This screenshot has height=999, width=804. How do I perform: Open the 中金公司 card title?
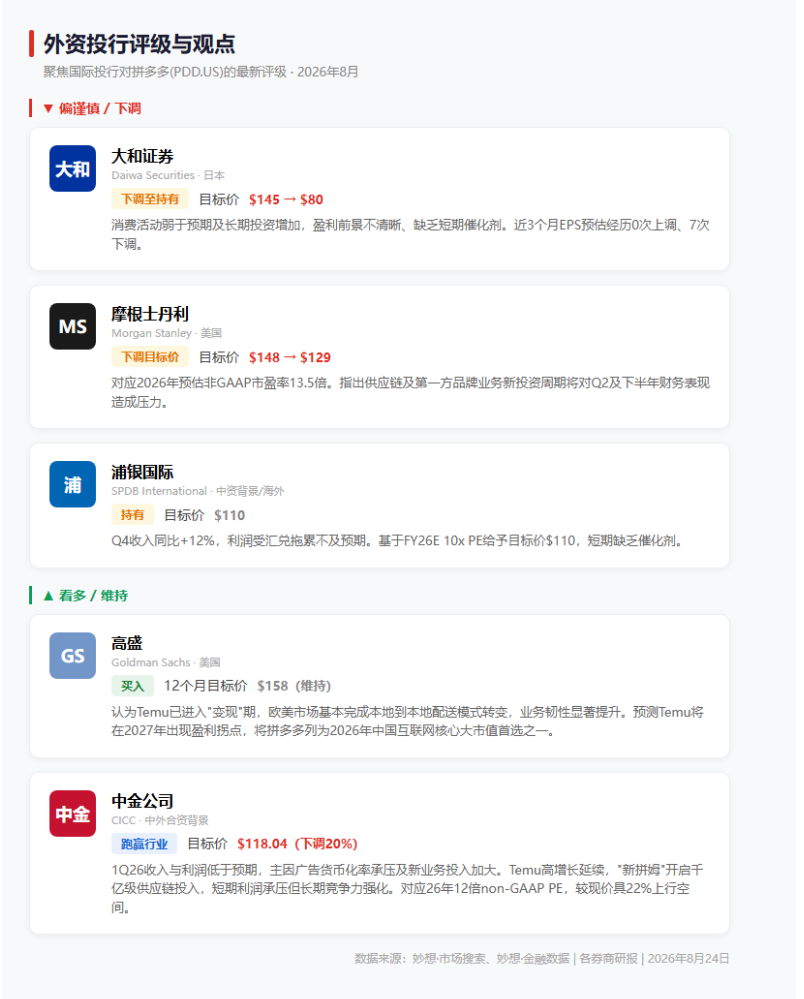pyautogui.click(x=143, y=801)
